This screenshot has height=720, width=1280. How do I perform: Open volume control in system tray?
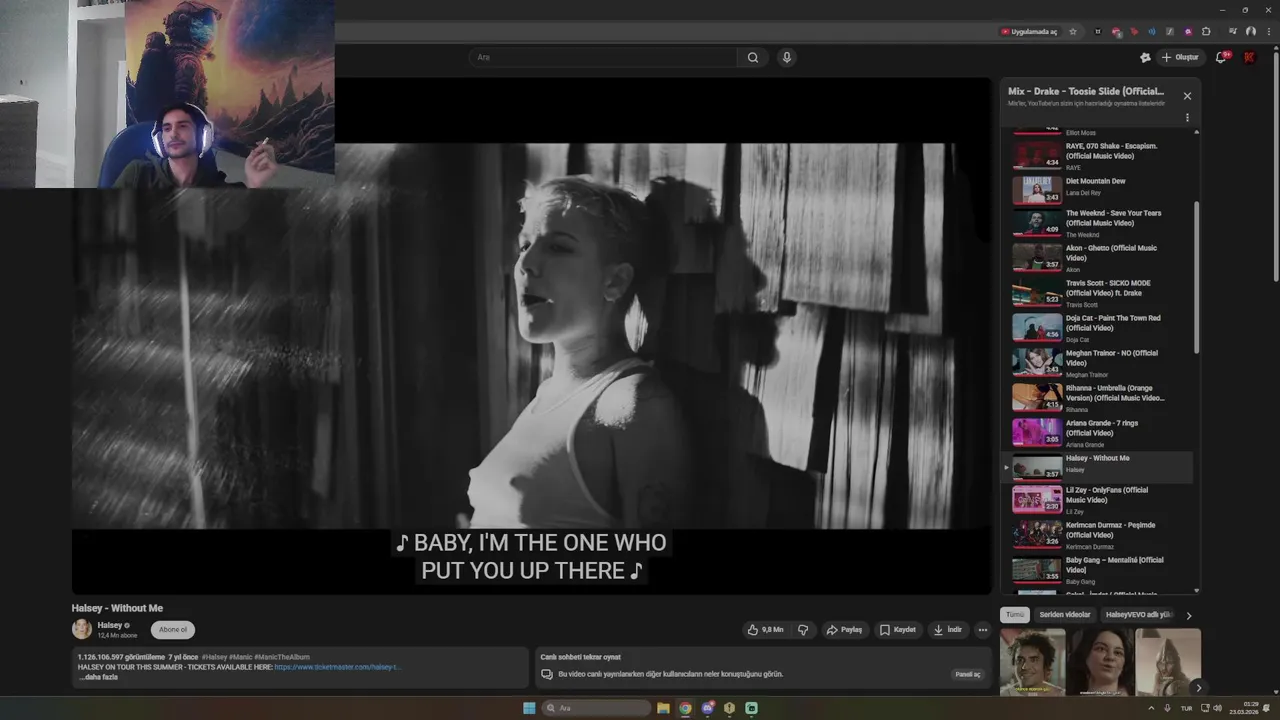coord(1217,708)
